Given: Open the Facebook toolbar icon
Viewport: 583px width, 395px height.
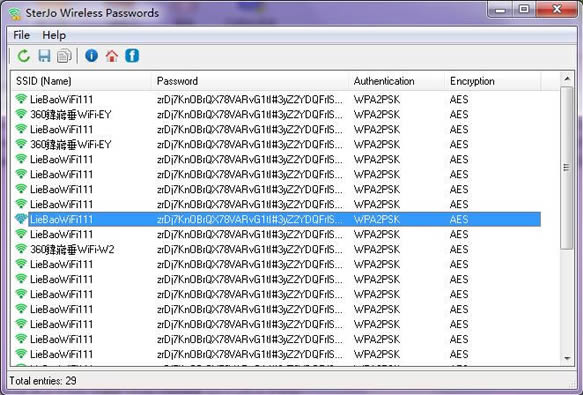Looking at the screenshot, I should [x=132, y=56].
